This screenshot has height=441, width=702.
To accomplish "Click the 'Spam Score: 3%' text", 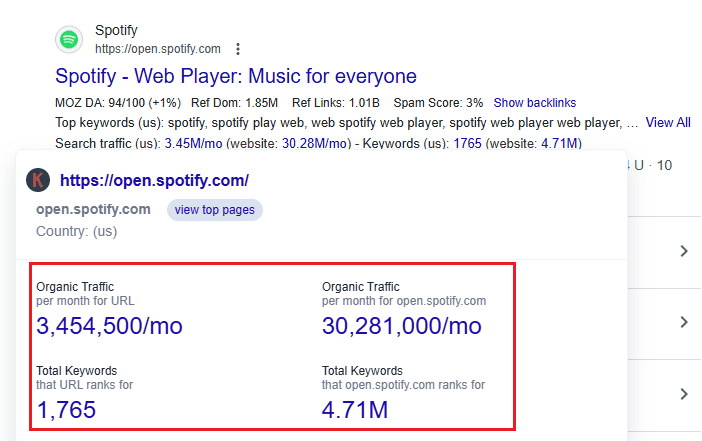I will point(438,103).
